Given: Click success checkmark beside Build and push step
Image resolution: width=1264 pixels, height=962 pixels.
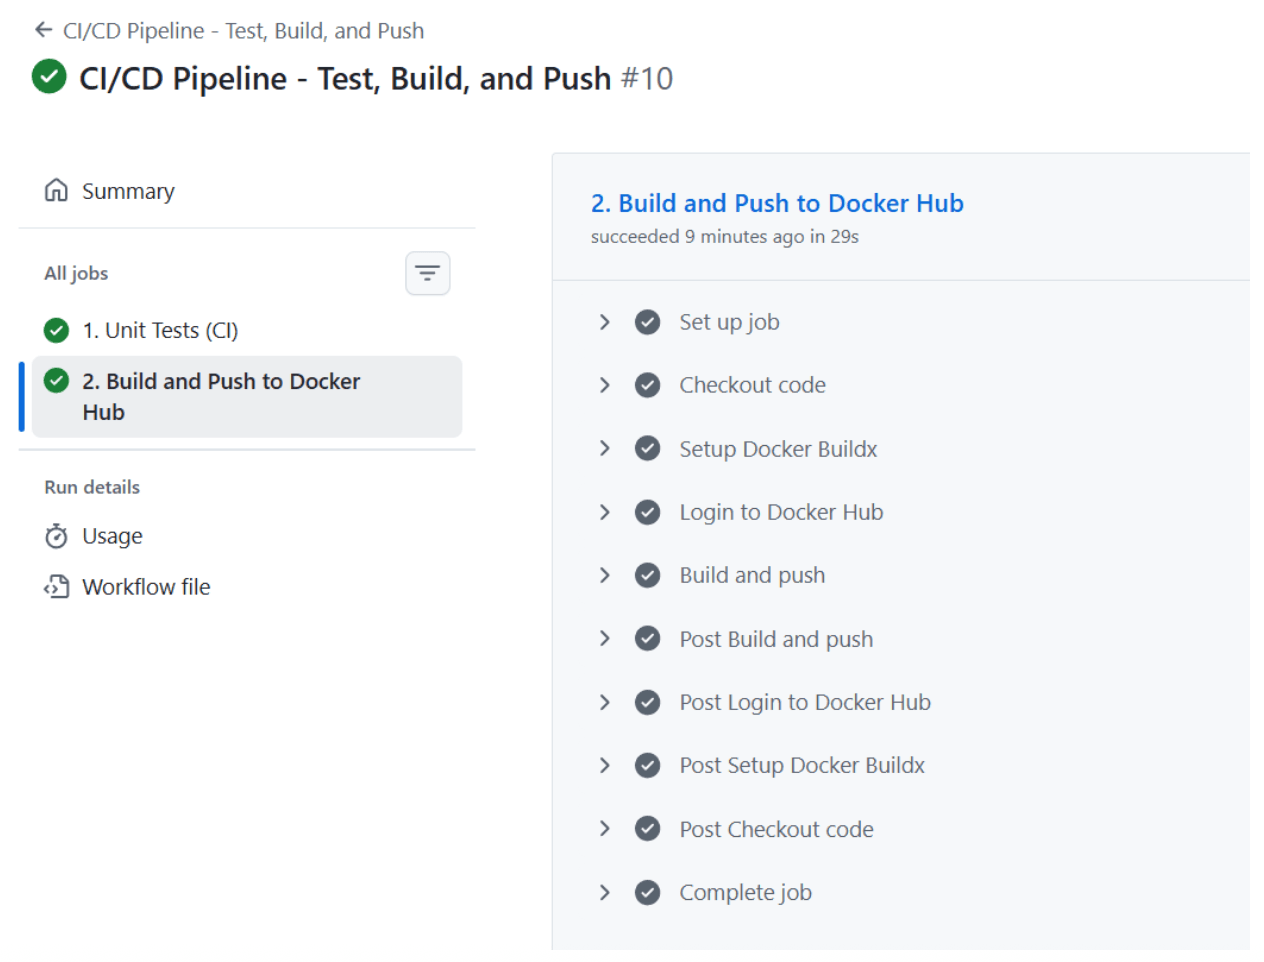Looking at the screenshot, I should click(x=647, y=575).
